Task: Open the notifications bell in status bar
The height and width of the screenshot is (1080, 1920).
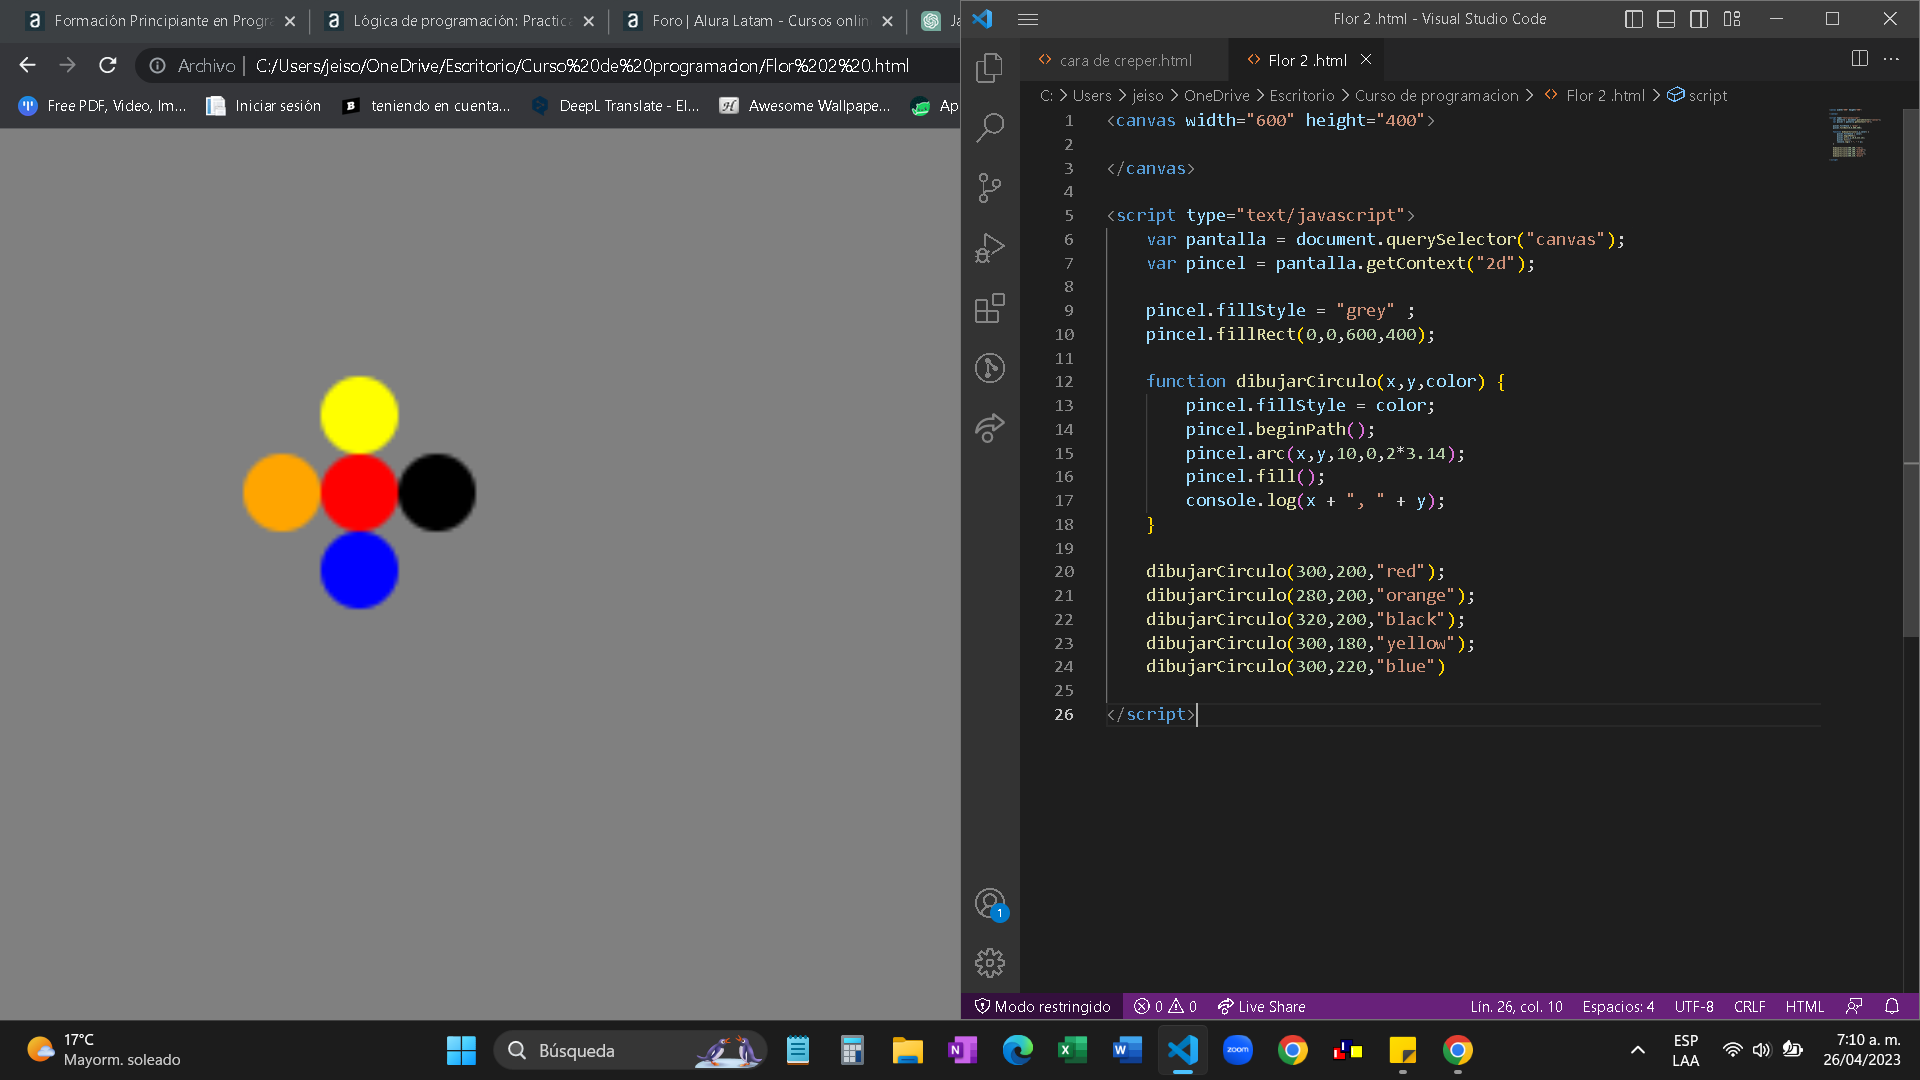Action: point(1892,1007)
